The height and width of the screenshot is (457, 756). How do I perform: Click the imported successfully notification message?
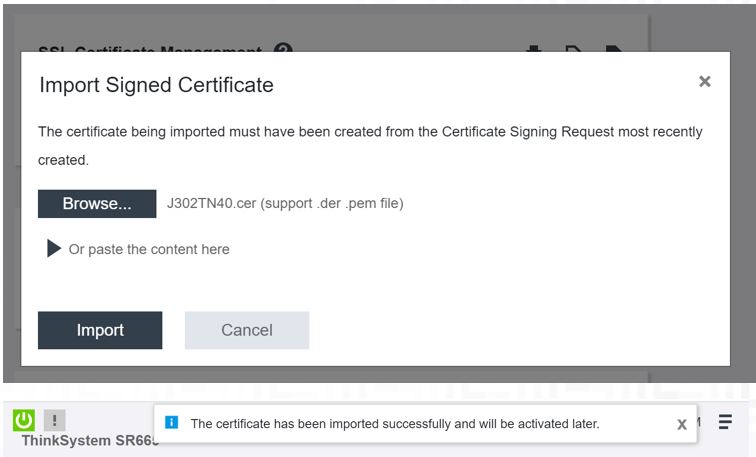coord(395,424)
